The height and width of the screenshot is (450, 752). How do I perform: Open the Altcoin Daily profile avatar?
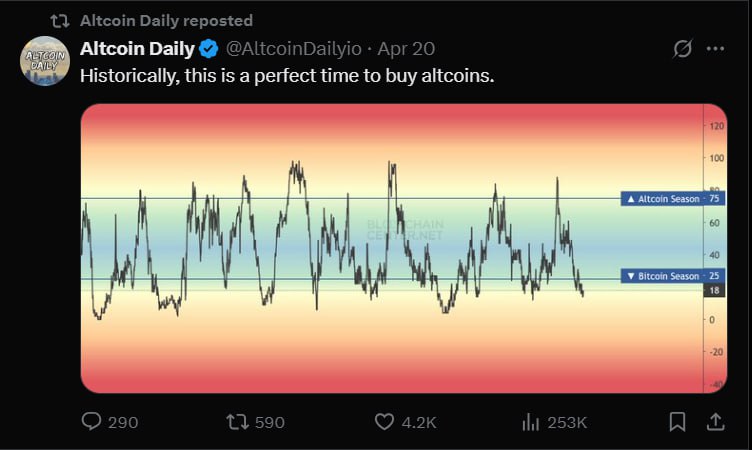coord(45,61)
